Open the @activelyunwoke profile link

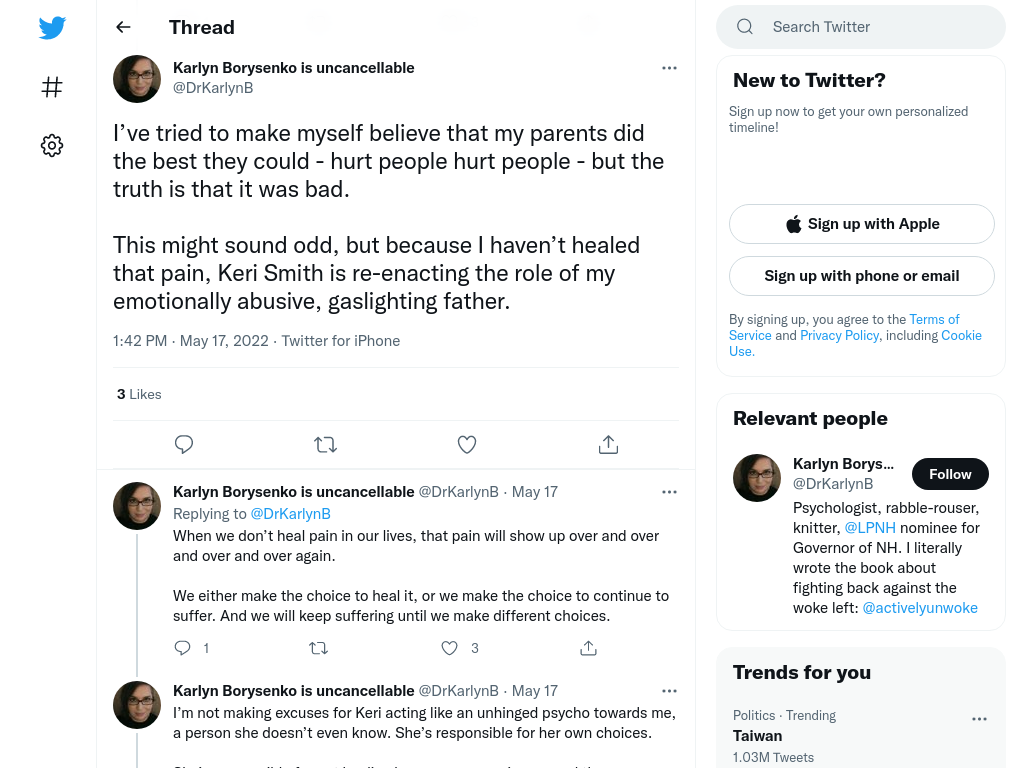920,608
